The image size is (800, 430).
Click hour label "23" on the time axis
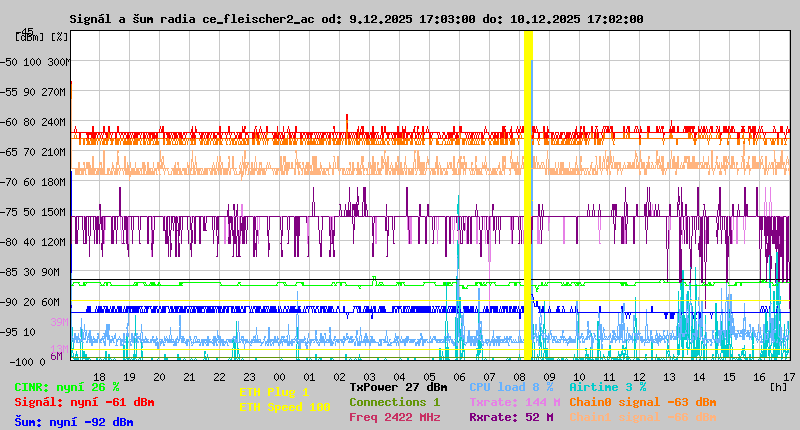249,377
